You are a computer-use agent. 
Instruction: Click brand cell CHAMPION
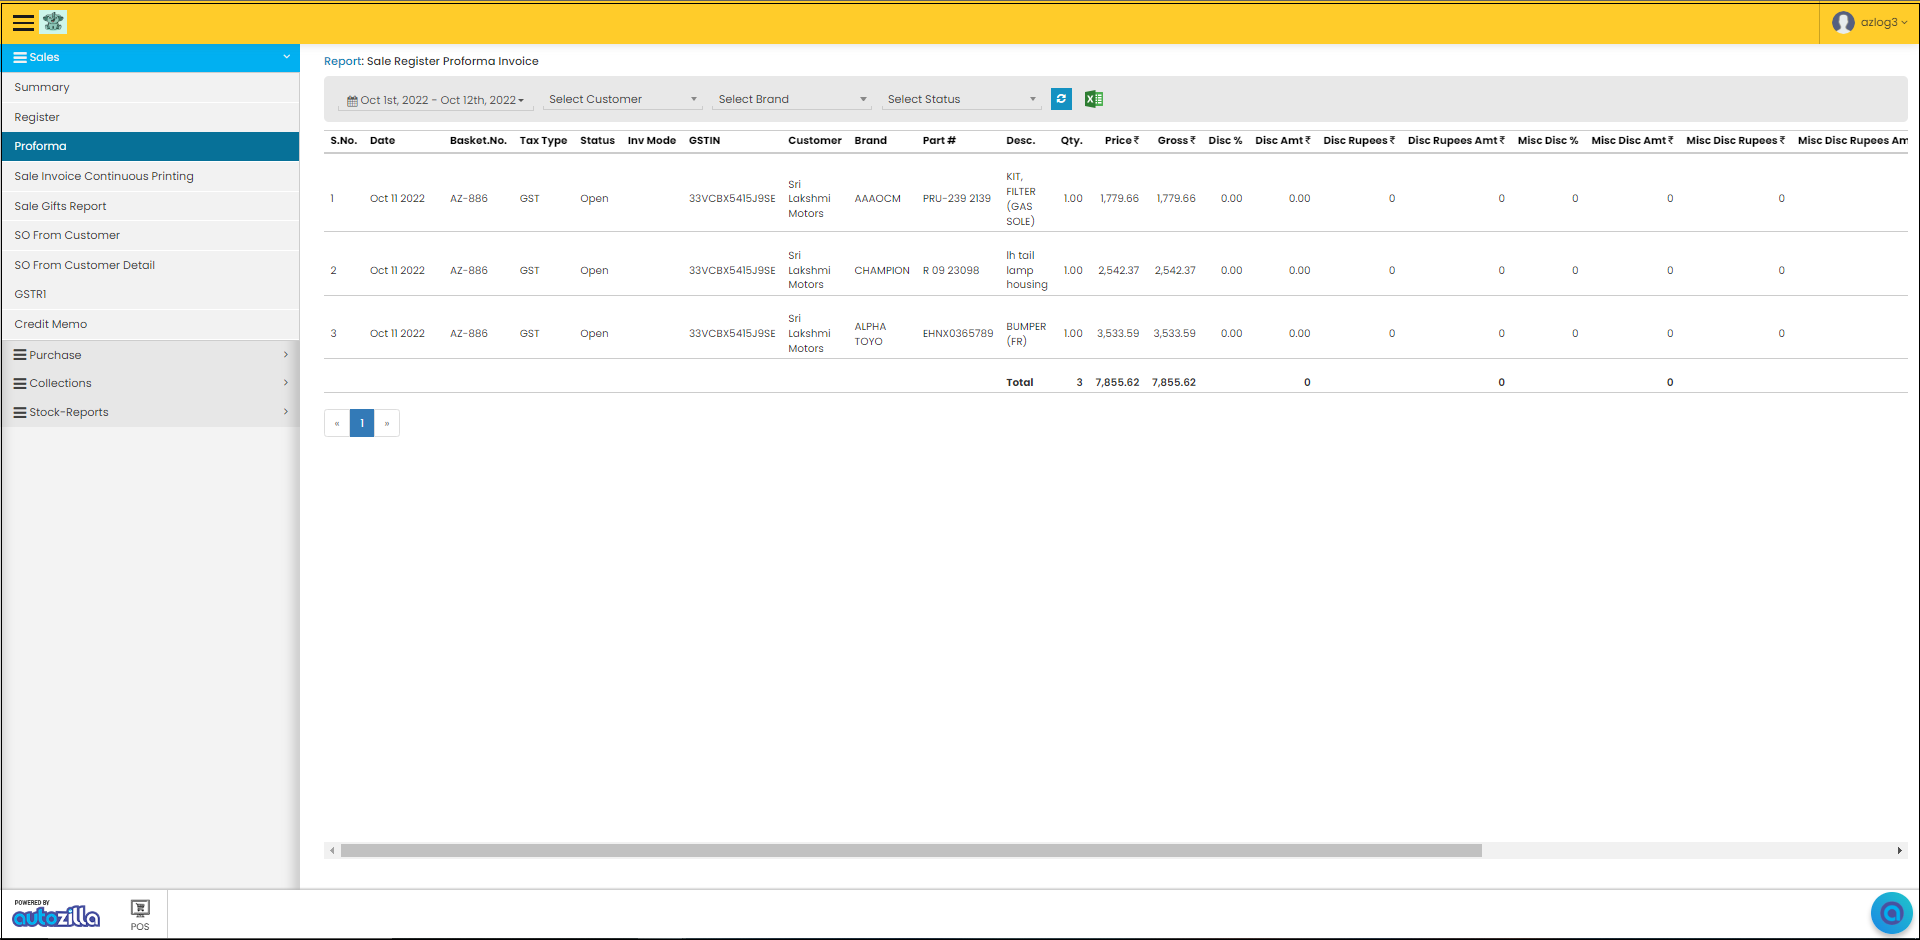tap(882, 271)
